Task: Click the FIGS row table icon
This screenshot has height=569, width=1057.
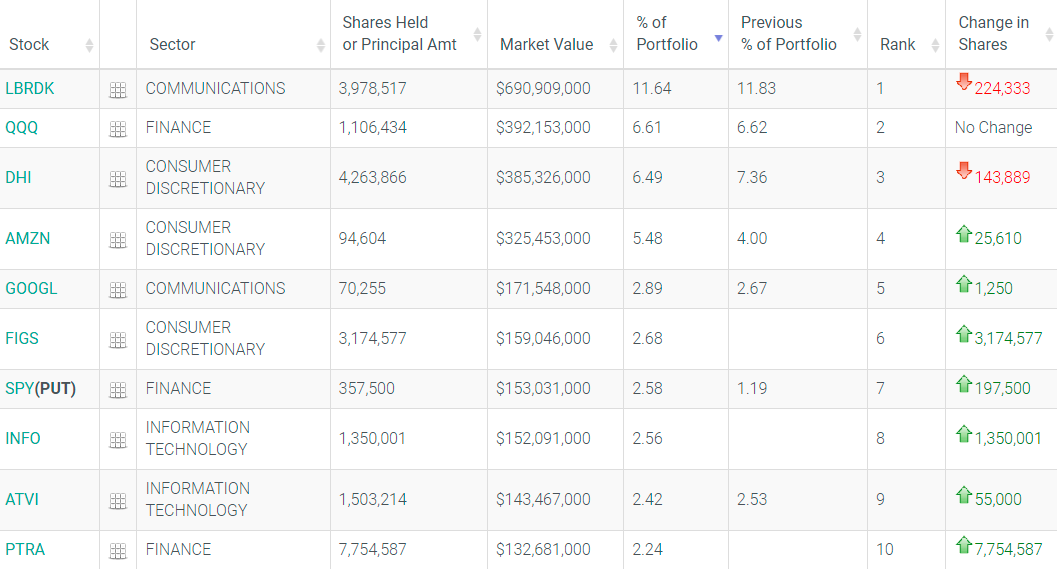Action: pos(118,340)
